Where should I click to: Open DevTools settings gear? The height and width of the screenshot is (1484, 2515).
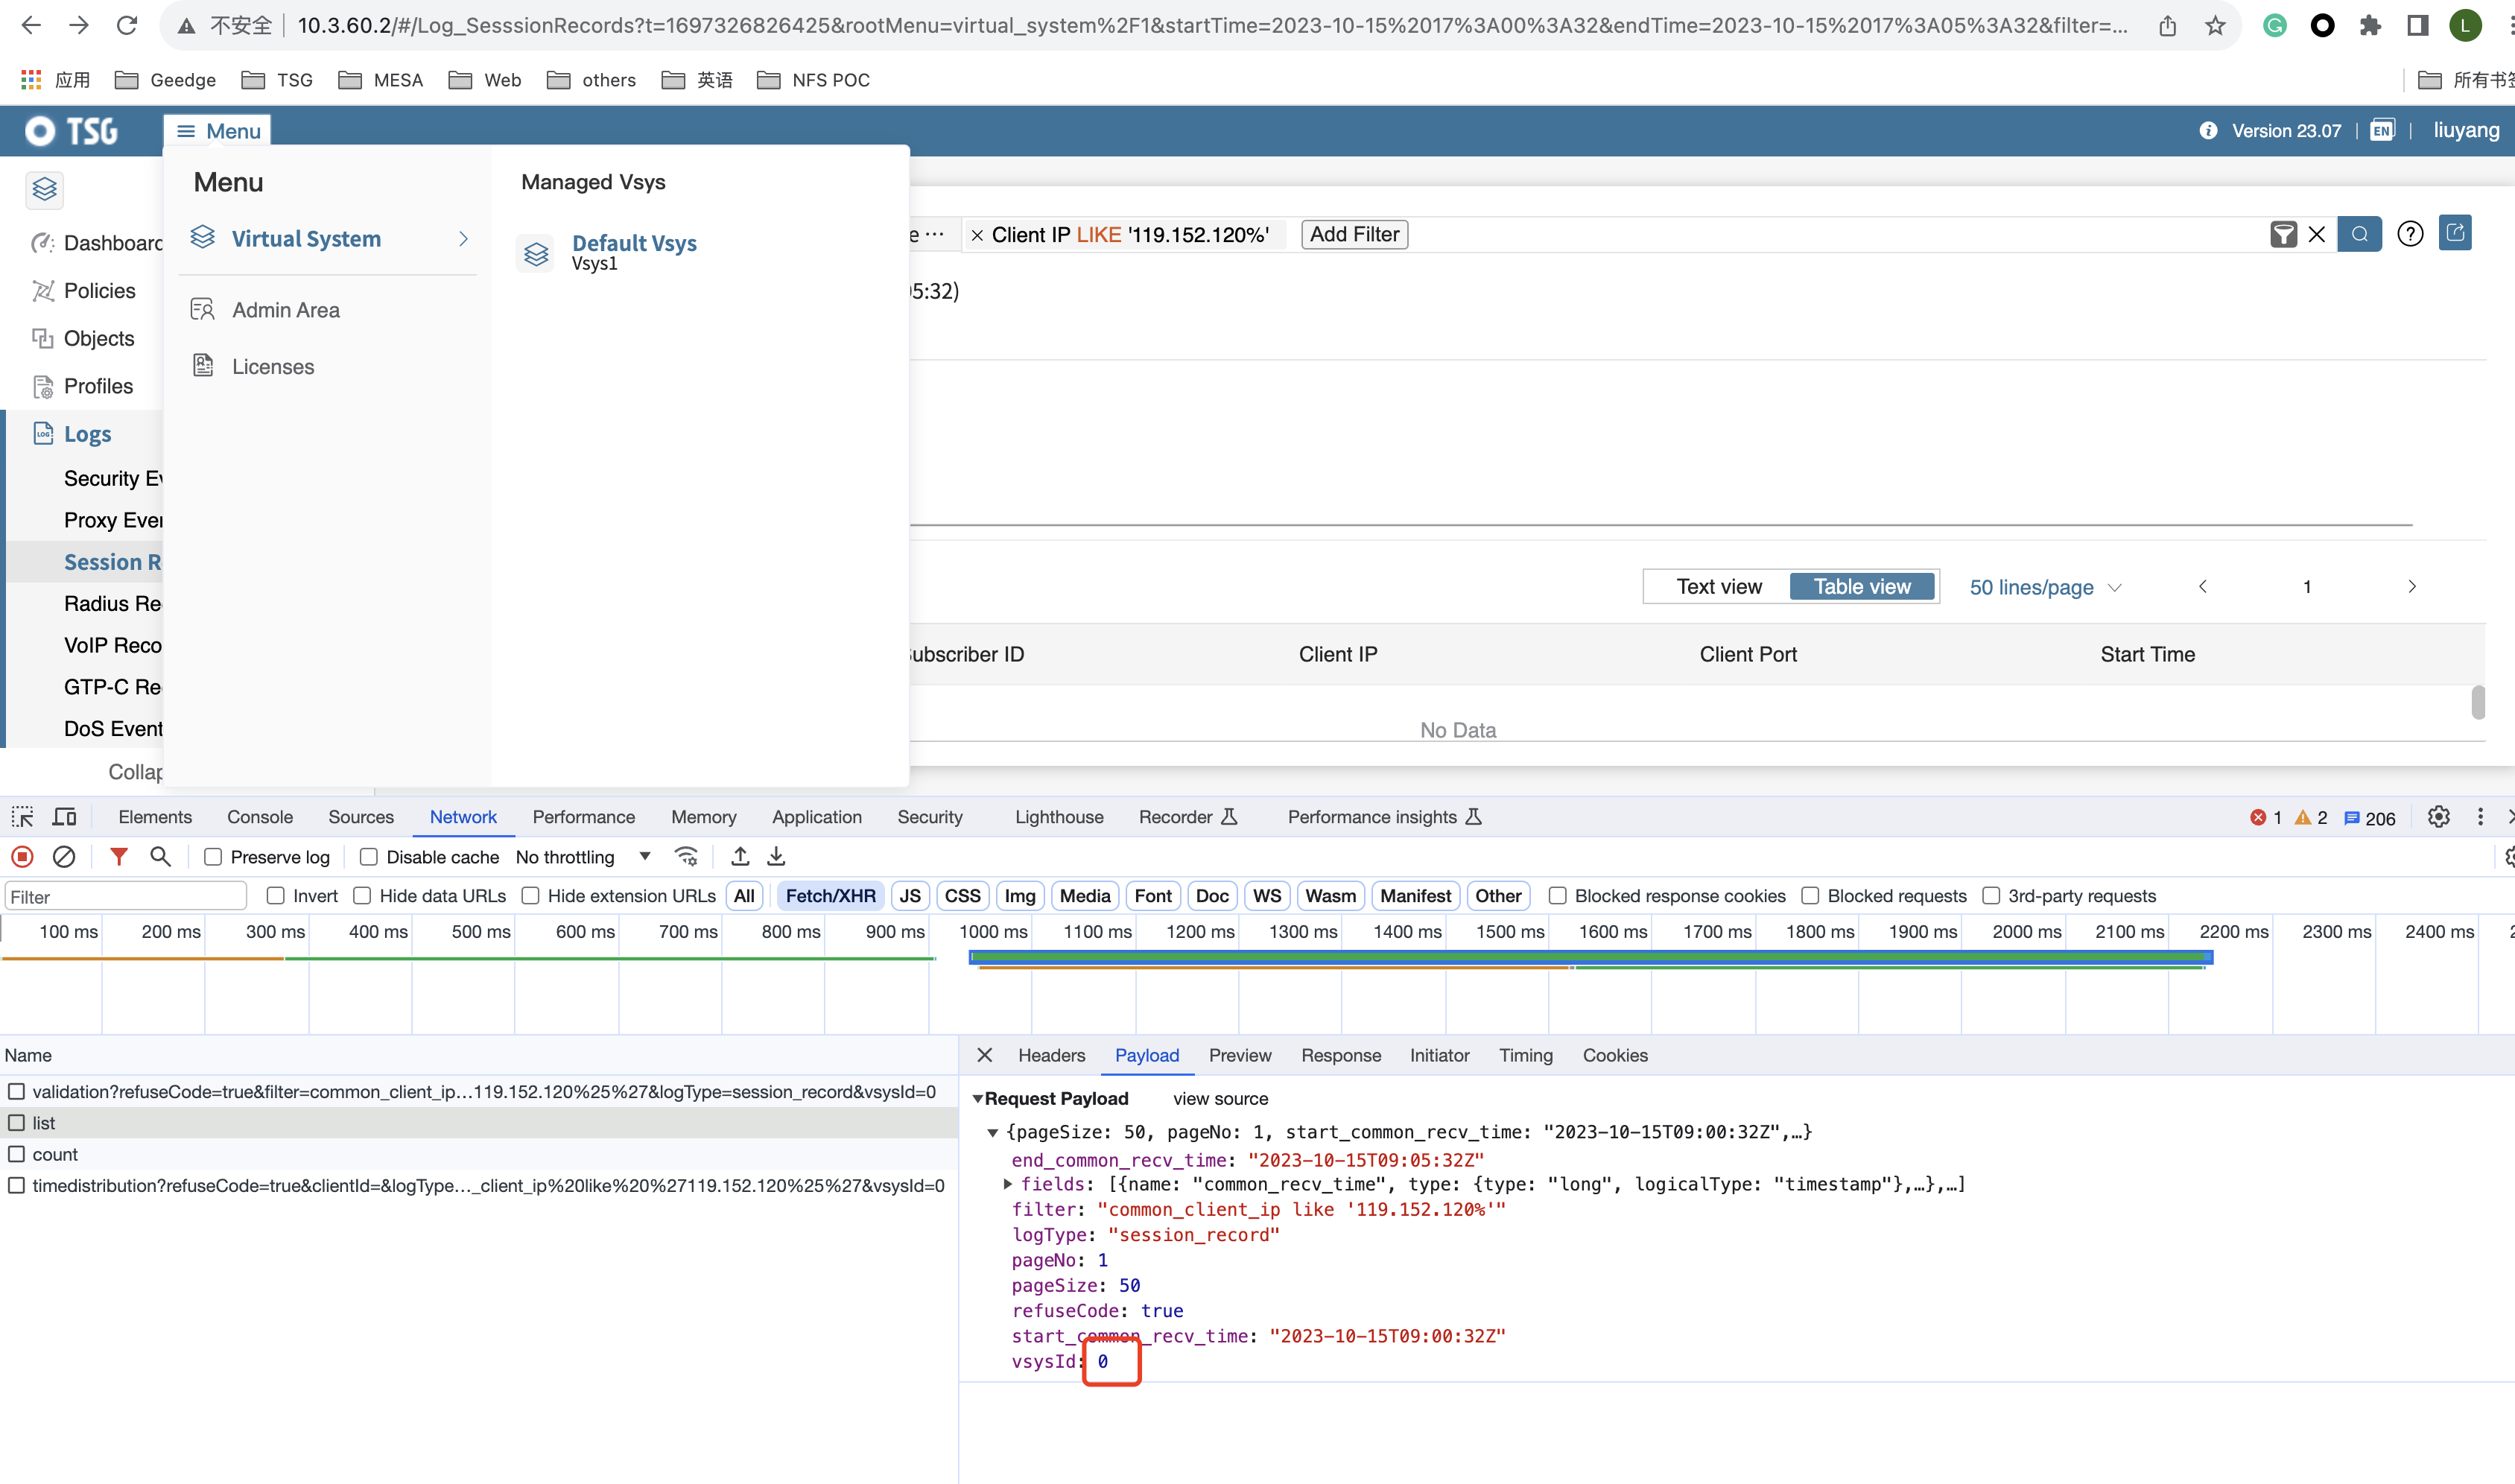(x=2438, y=817)
